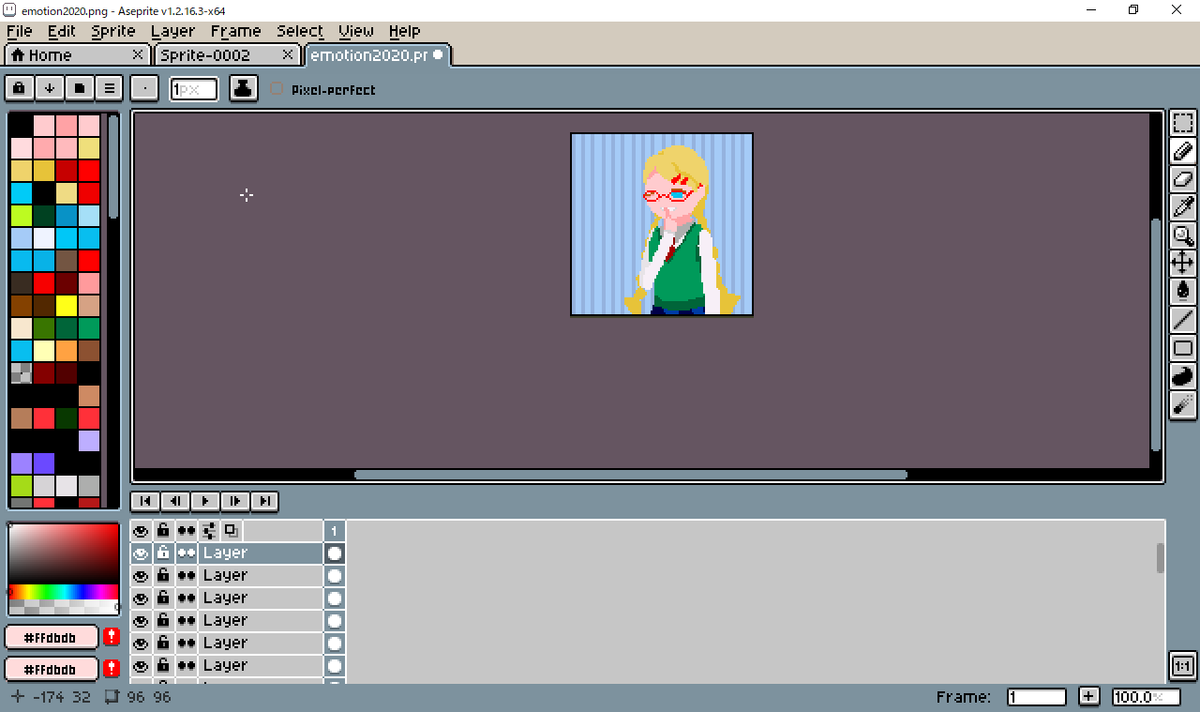1200x712 pixels.
Task: Select the Line tool
Action: pos(1183,320)
